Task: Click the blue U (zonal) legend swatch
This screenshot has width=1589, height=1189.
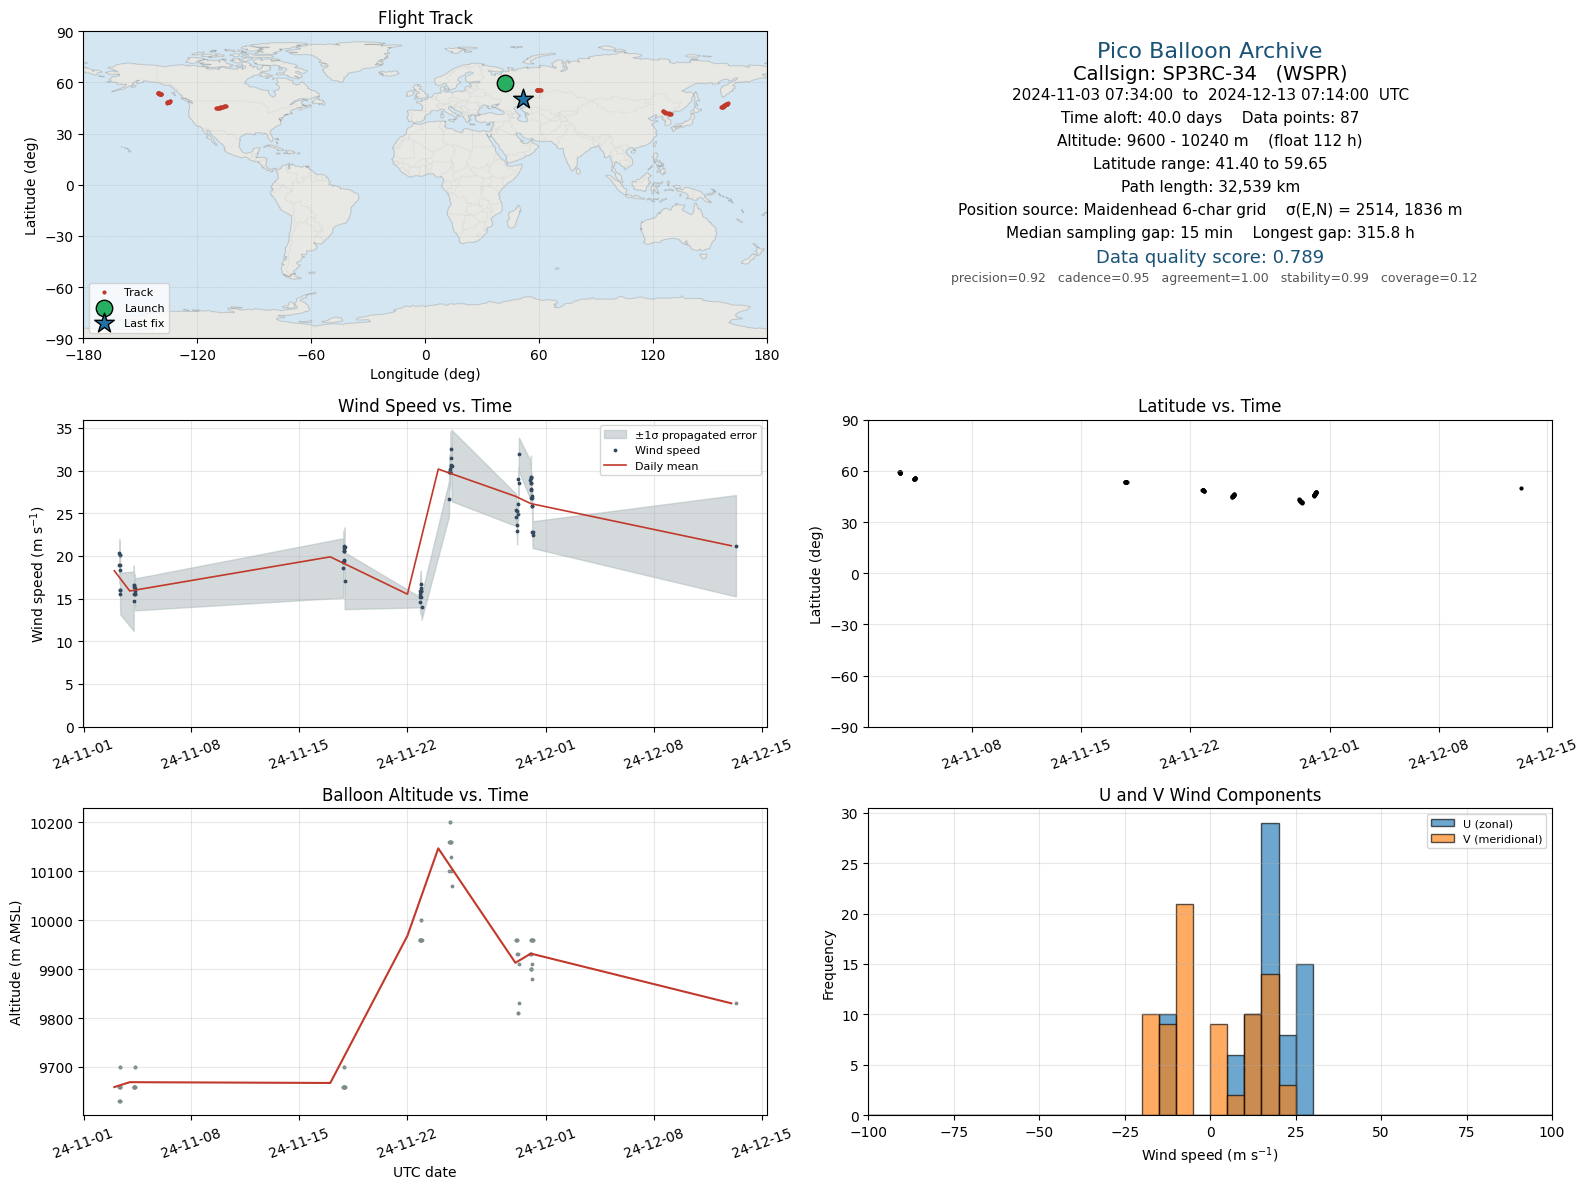Action: [x=1442, y=824]
